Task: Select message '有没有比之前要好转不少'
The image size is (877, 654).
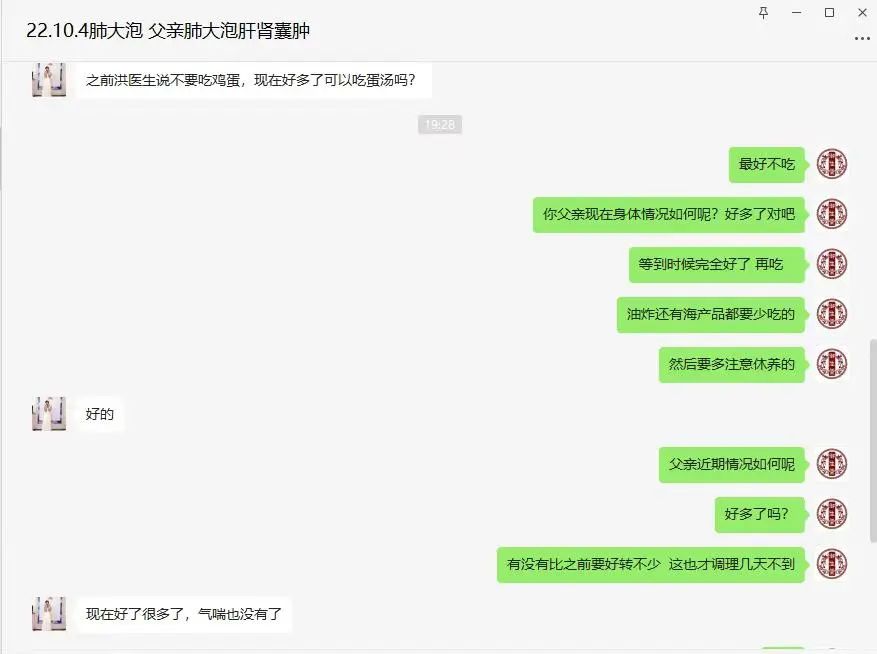Action: (x=650, y=564)
